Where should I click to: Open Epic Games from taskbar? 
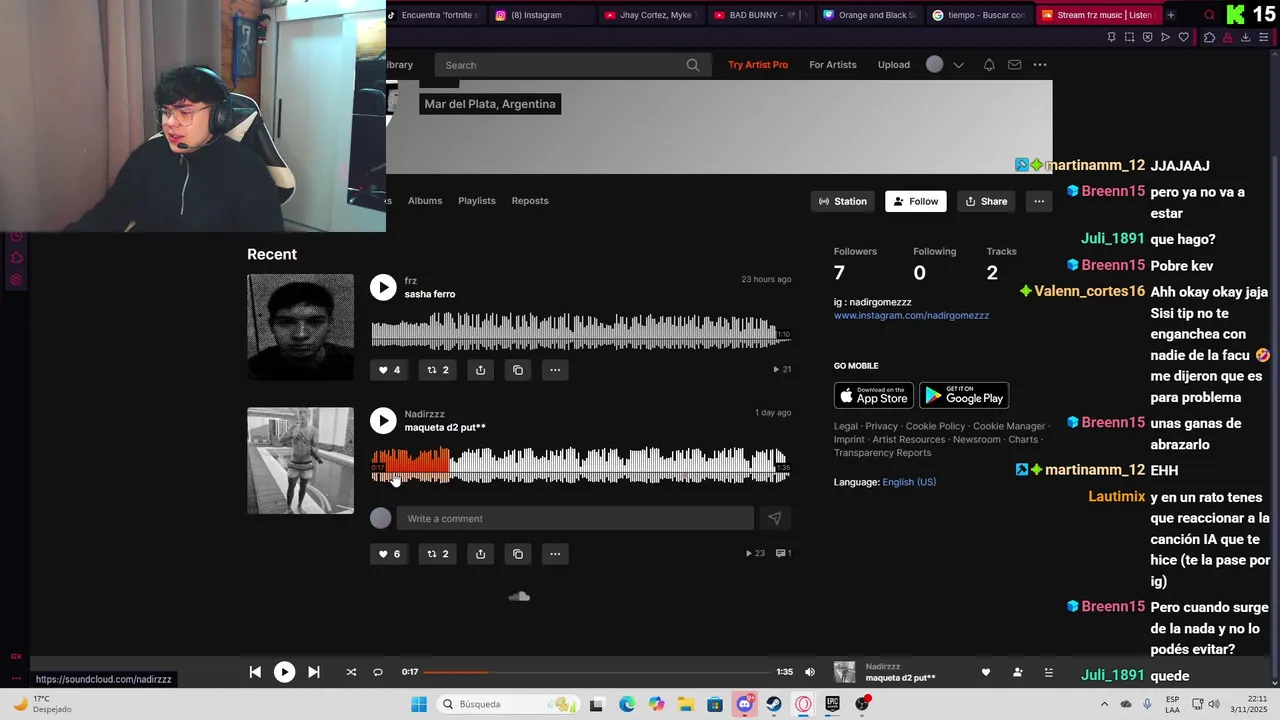[832, 704]
